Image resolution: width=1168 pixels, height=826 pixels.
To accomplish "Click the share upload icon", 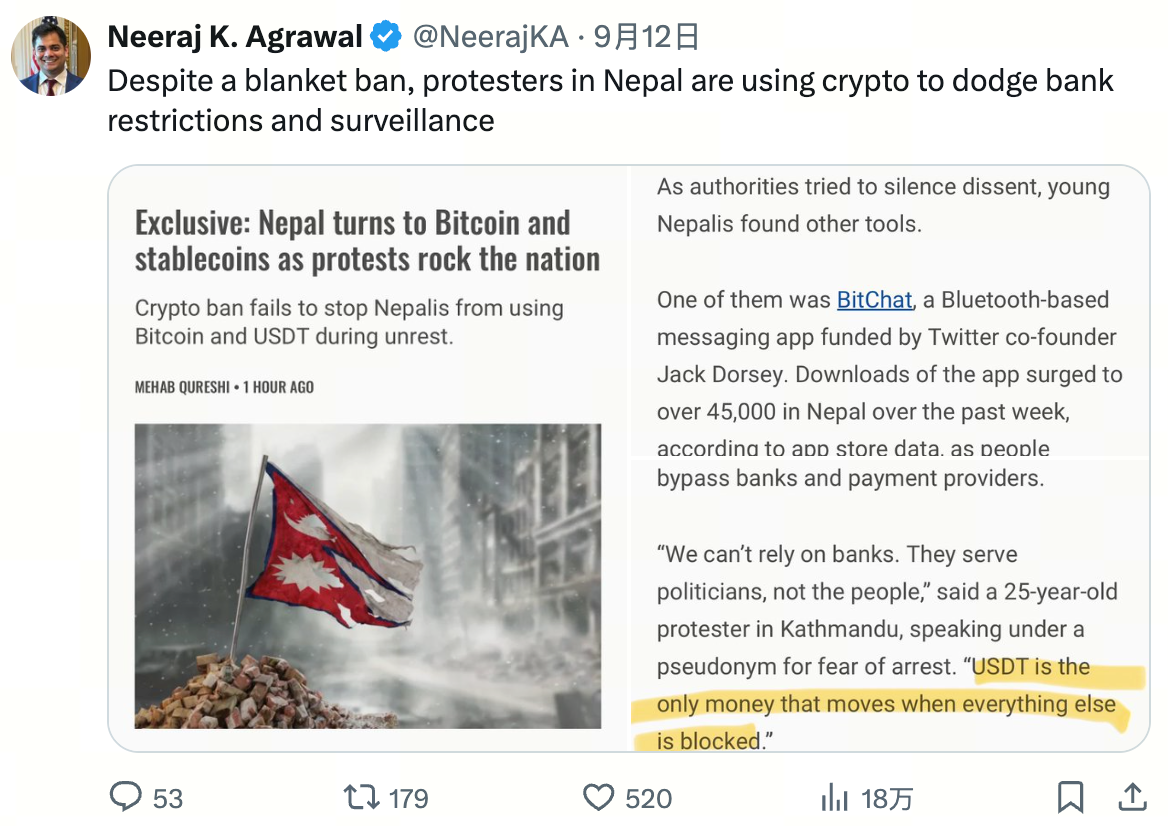I will click(1132, 796).
